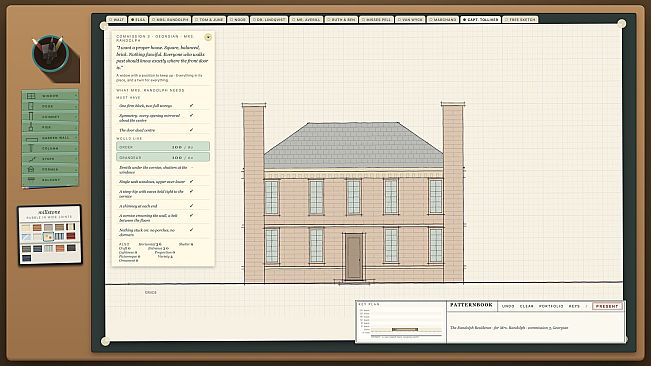
Task: Click the Clear button
Action: pyautogui.click(x=526, y=306)
